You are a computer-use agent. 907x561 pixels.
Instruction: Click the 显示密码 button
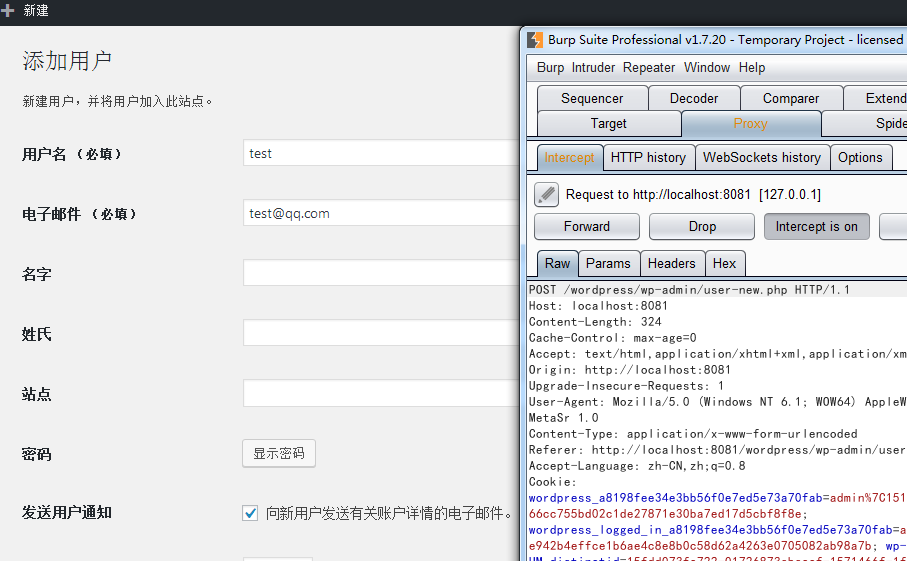279,453
